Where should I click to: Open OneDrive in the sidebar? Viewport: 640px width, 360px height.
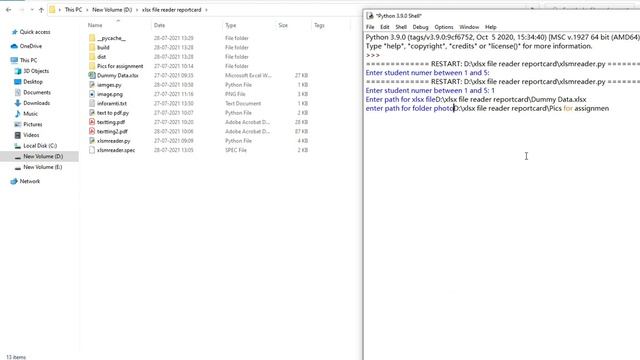click(x=27, y=46)
